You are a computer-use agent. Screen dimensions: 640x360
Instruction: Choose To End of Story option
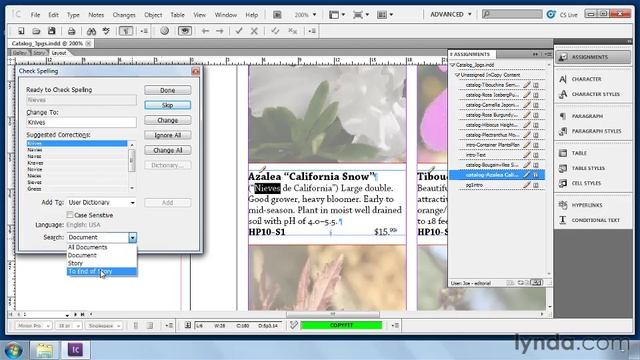(102, 271)
